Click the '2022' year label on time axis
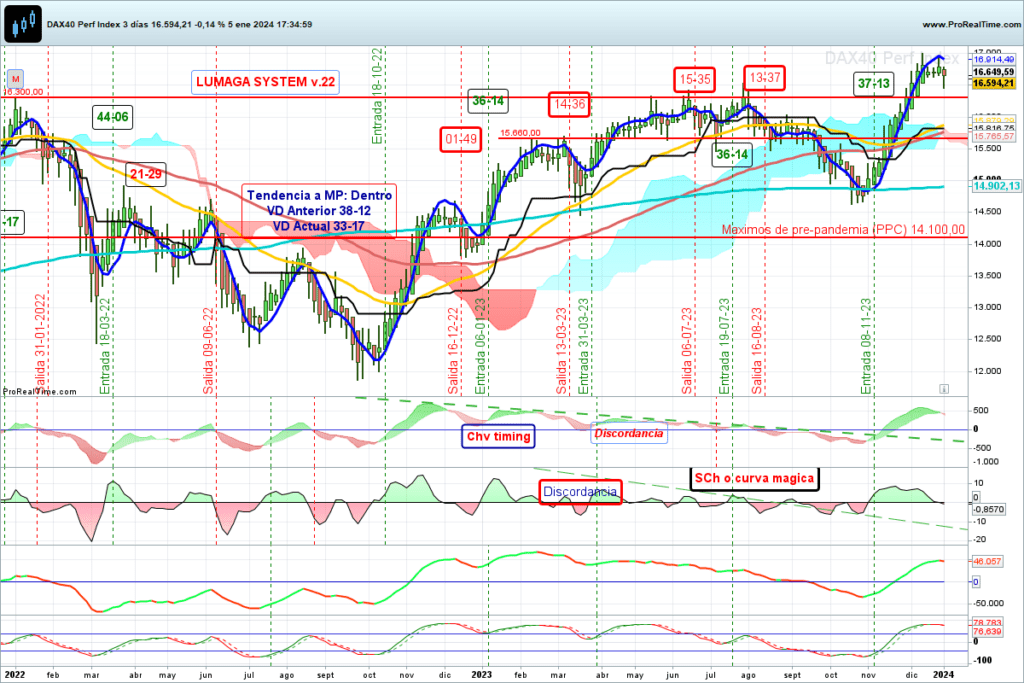The width and height of the screenshot is (1024, 683). click(x=15, y=675)
